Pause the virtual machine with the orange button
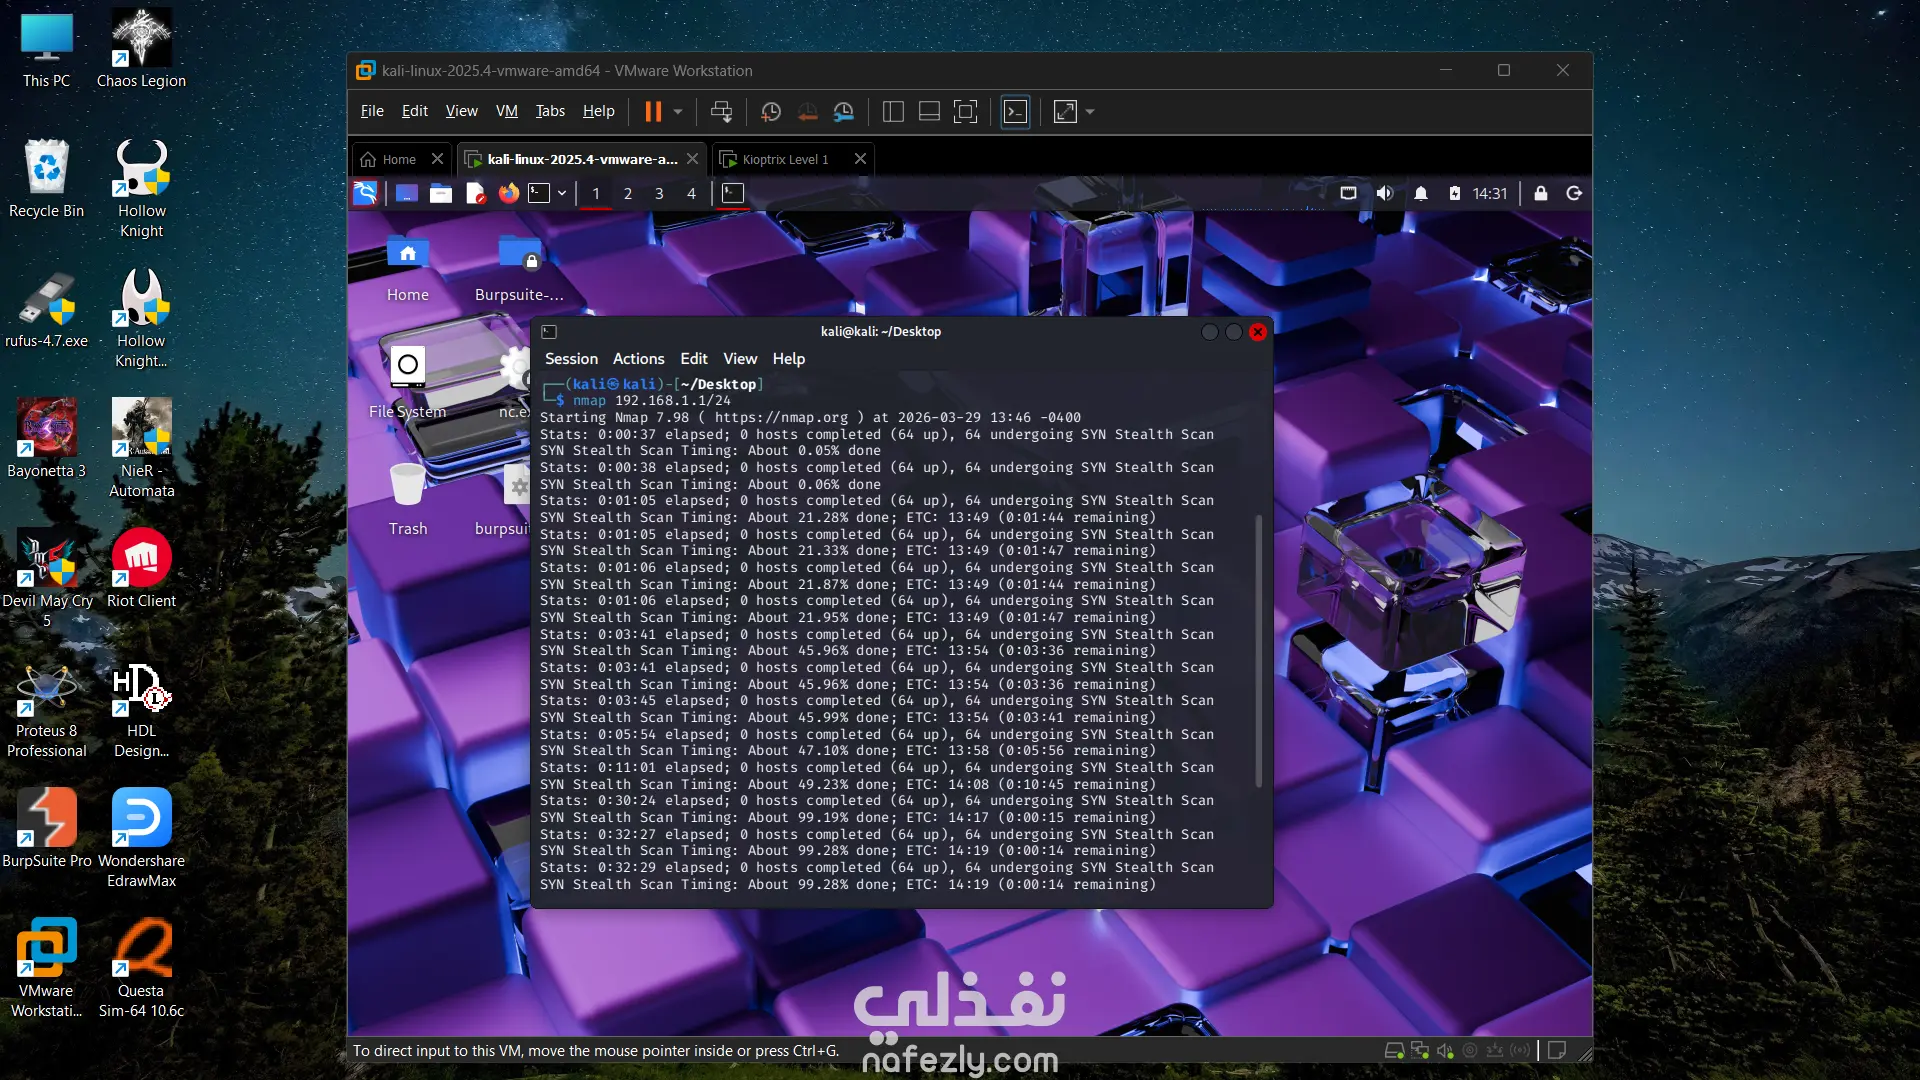This screenshot has height=1080, width=1920. 653,112
